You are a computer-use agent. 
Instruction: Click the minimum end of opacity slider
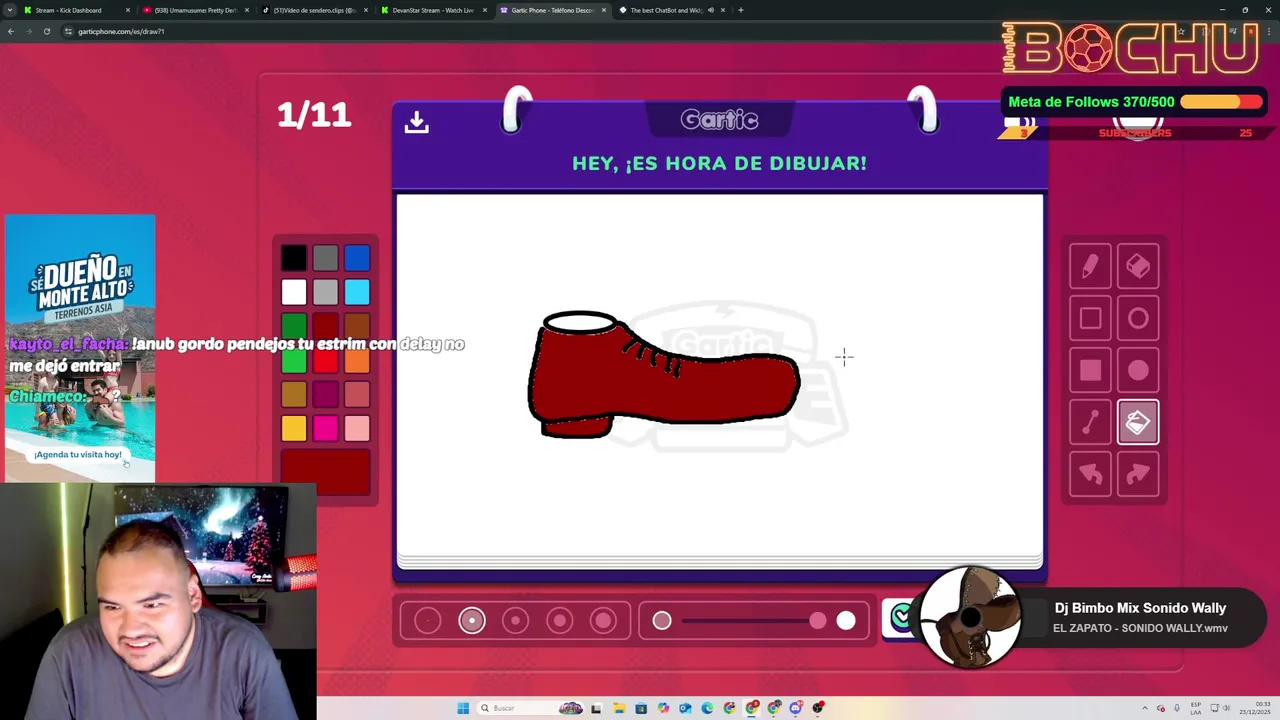[662, 621]
